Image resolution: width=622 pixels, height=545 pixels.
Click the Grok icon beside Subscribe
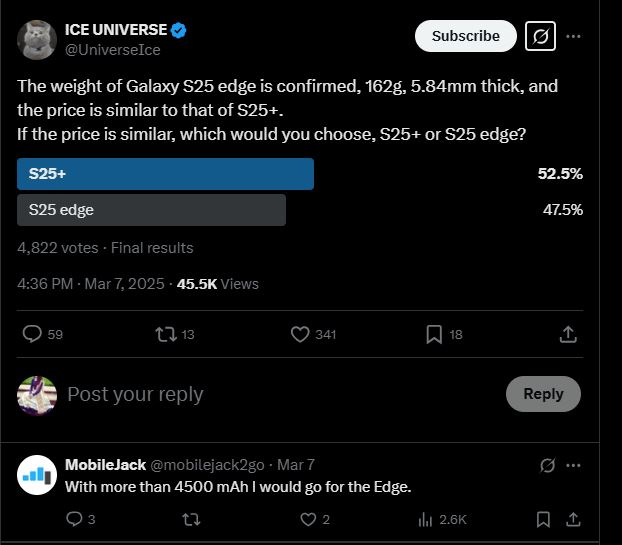(540, 36)
